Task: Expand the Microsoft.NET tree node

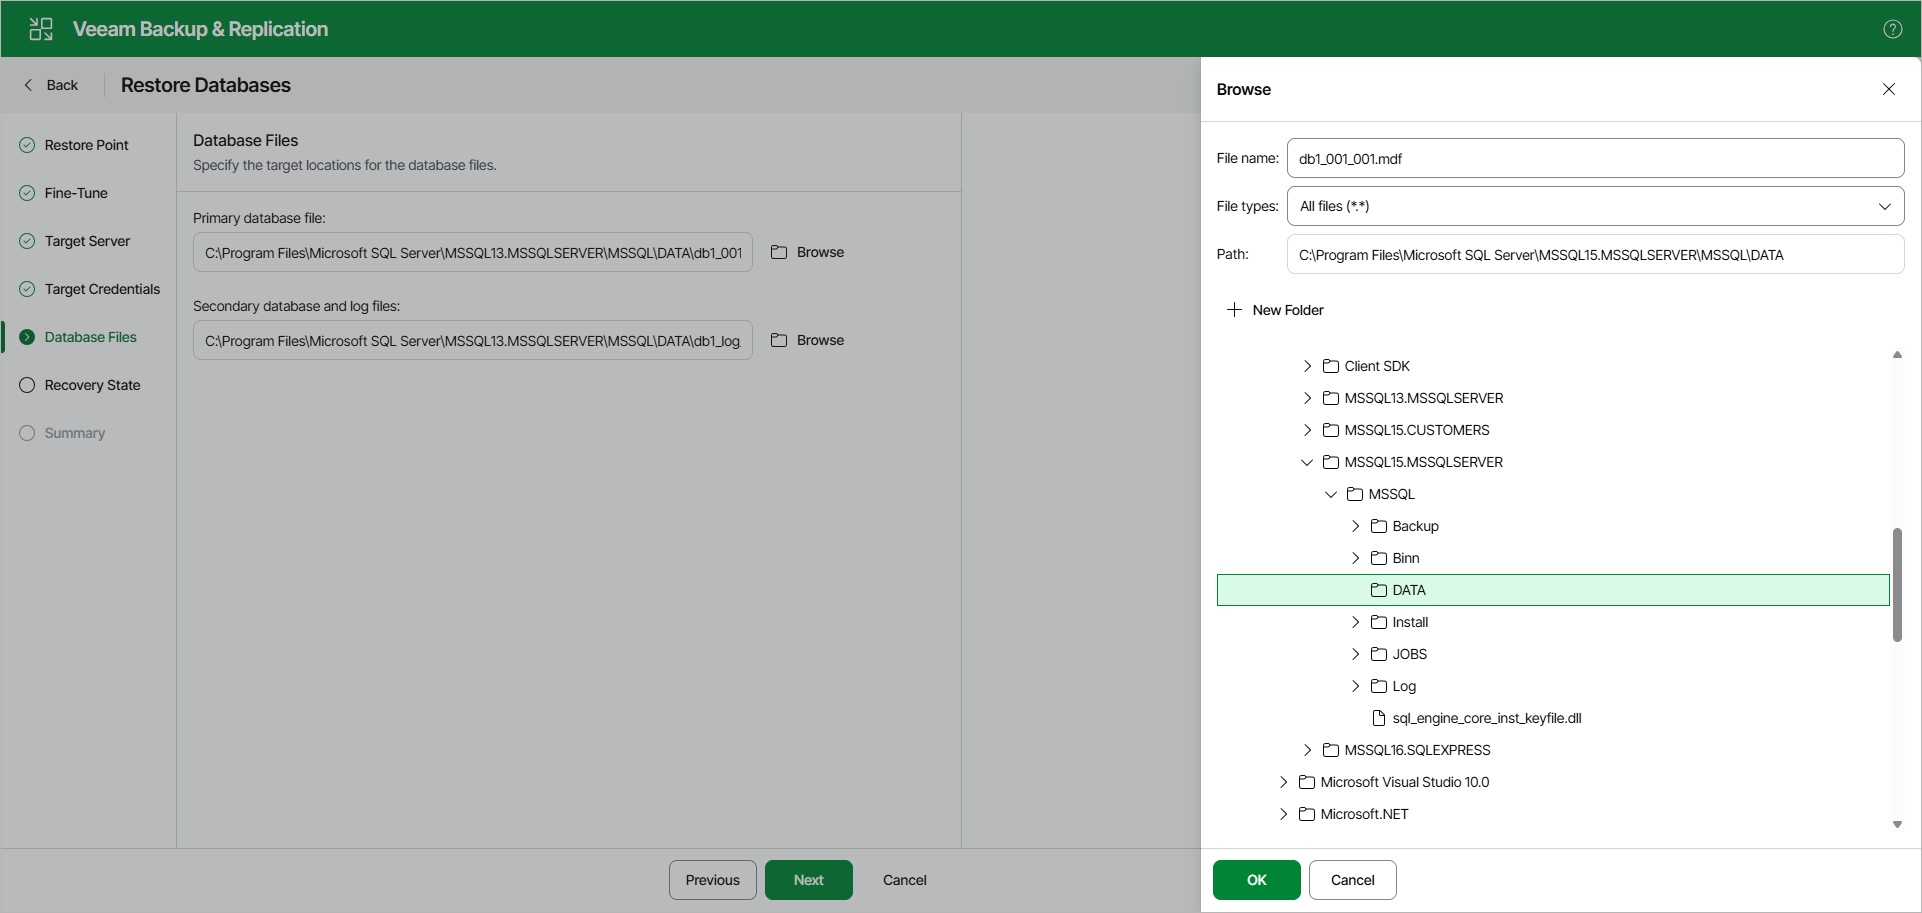Action: (1283, 814)
